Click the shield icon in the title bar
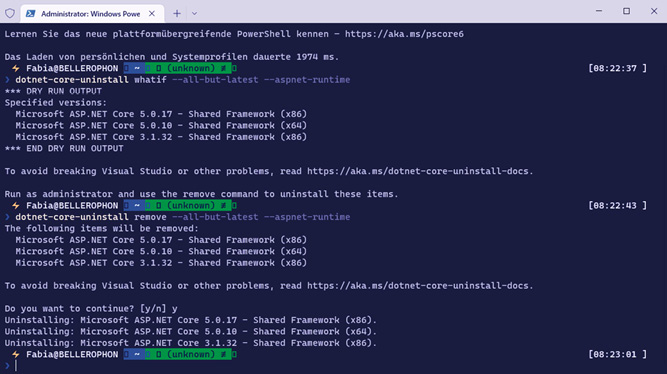667x374 pixels. pyautogui.click(x=10, y=13)
